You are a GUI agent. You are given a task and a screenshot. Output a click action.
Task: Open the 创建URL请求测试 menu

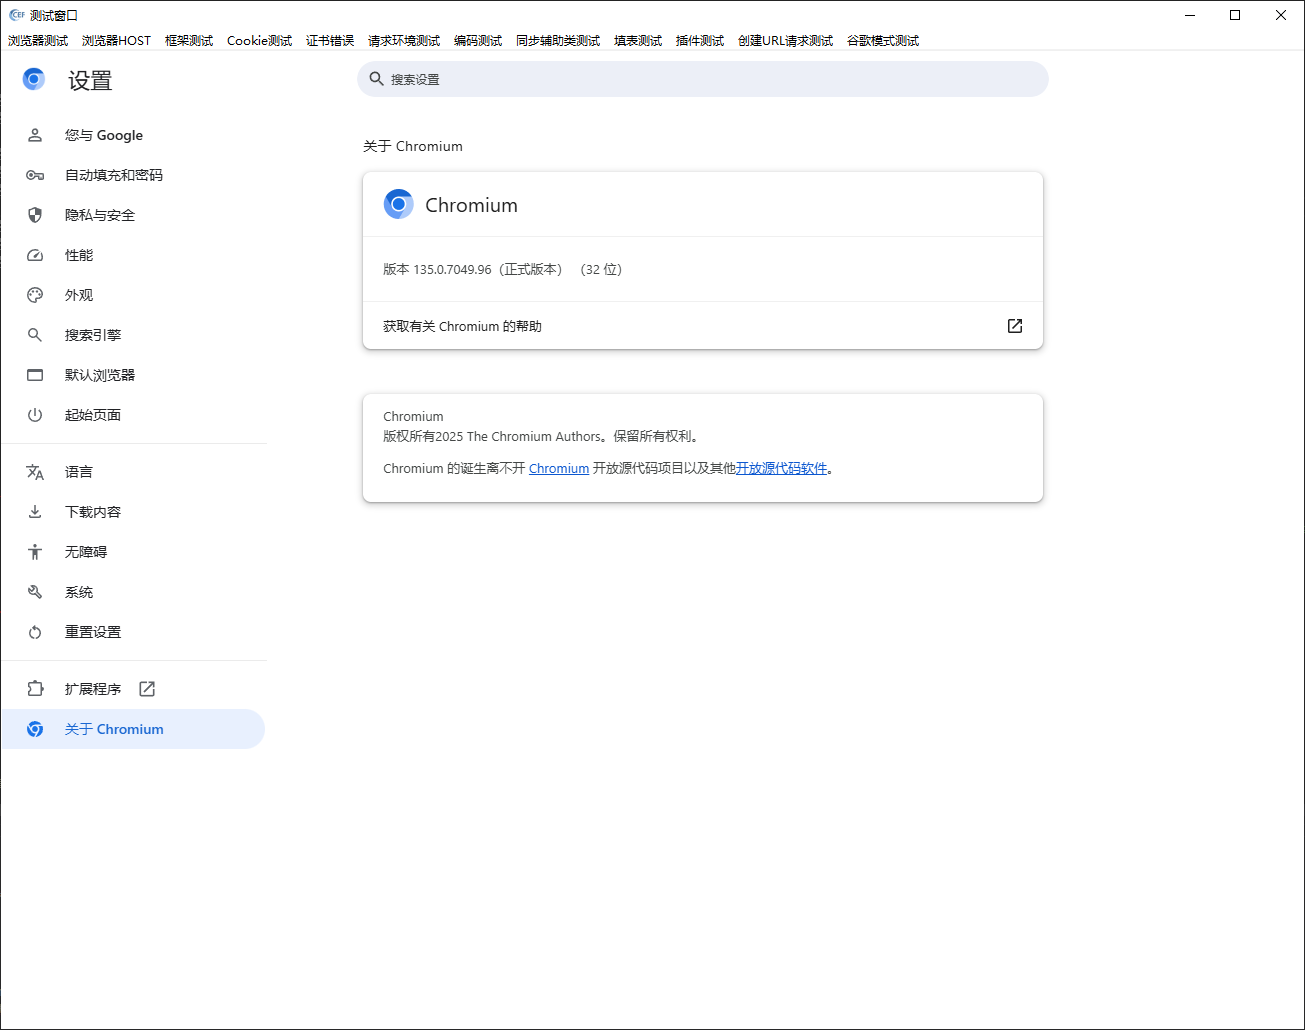coord(785,41)
